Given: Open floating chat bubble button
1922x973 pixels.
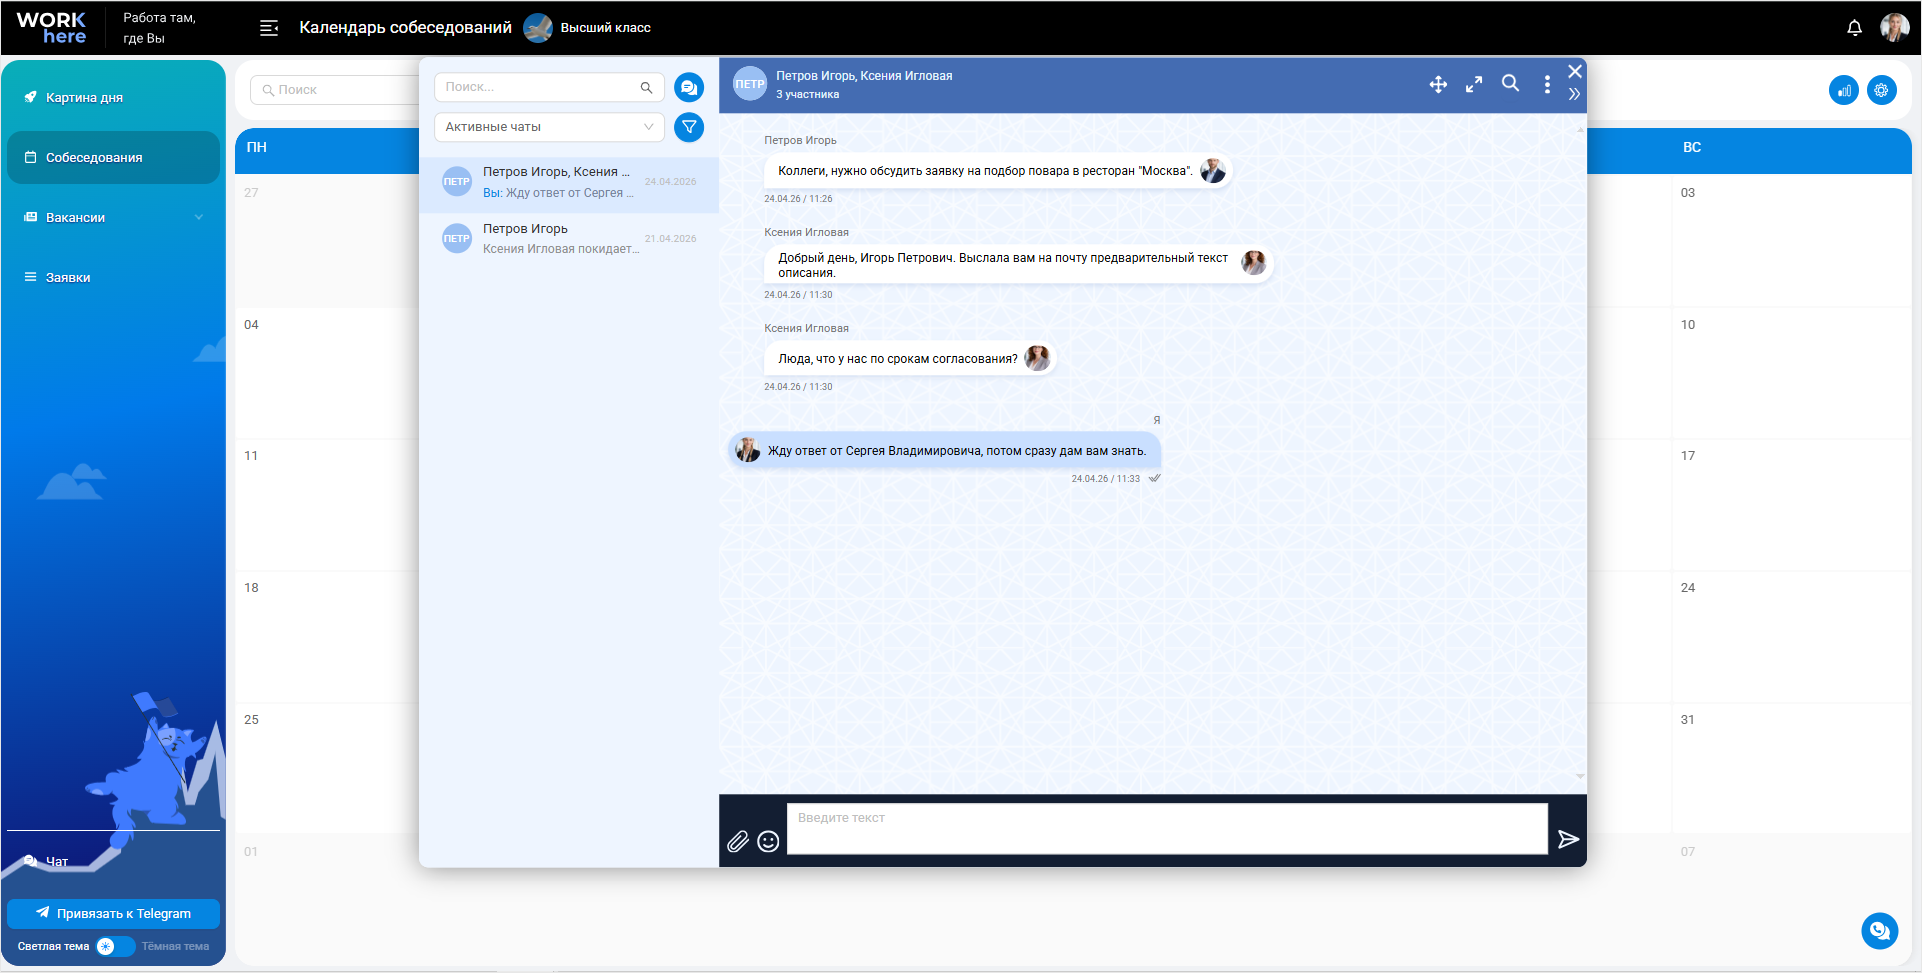Looking at the screenshot, I should point(1880,931).
